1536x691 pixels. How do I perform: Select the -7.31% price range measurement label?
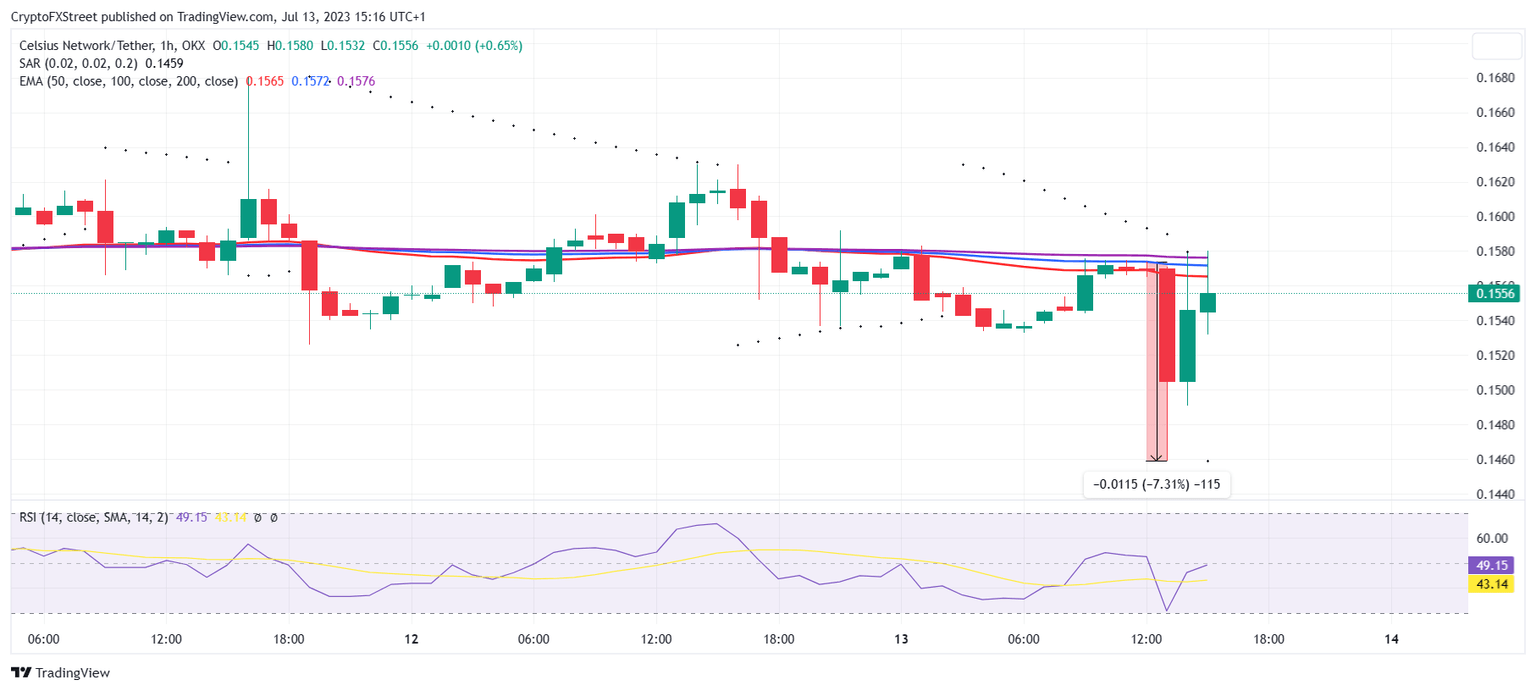click(1157, 484)
